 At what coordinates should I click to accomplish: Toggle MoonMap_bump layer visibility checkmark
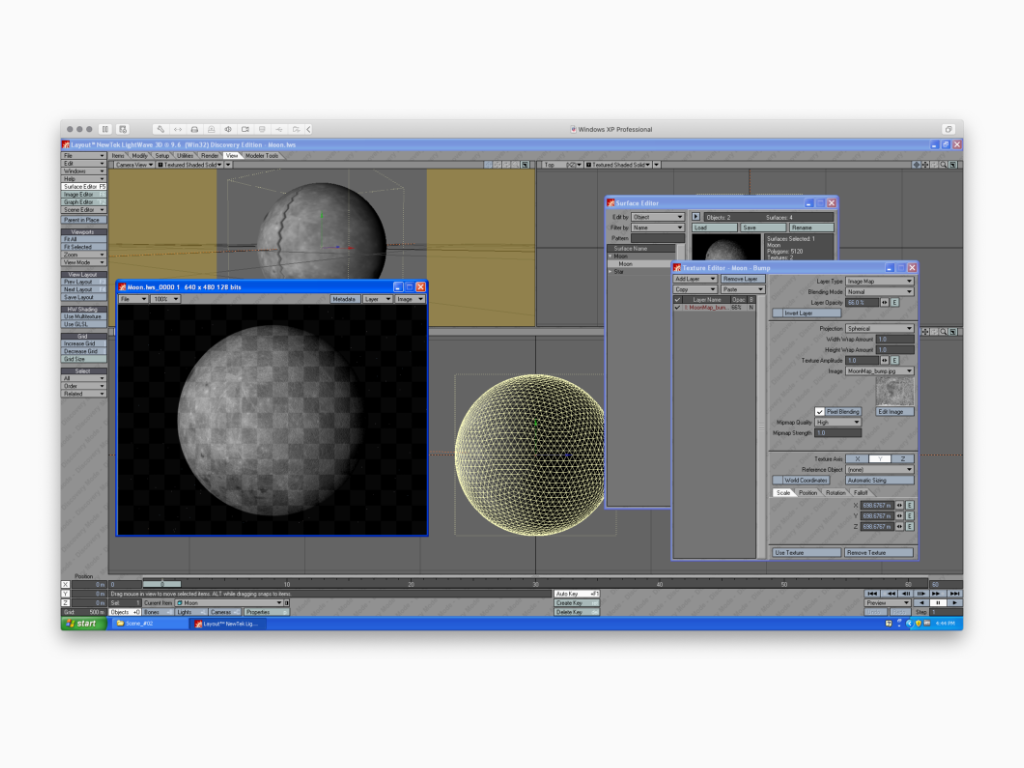[677, 307]
